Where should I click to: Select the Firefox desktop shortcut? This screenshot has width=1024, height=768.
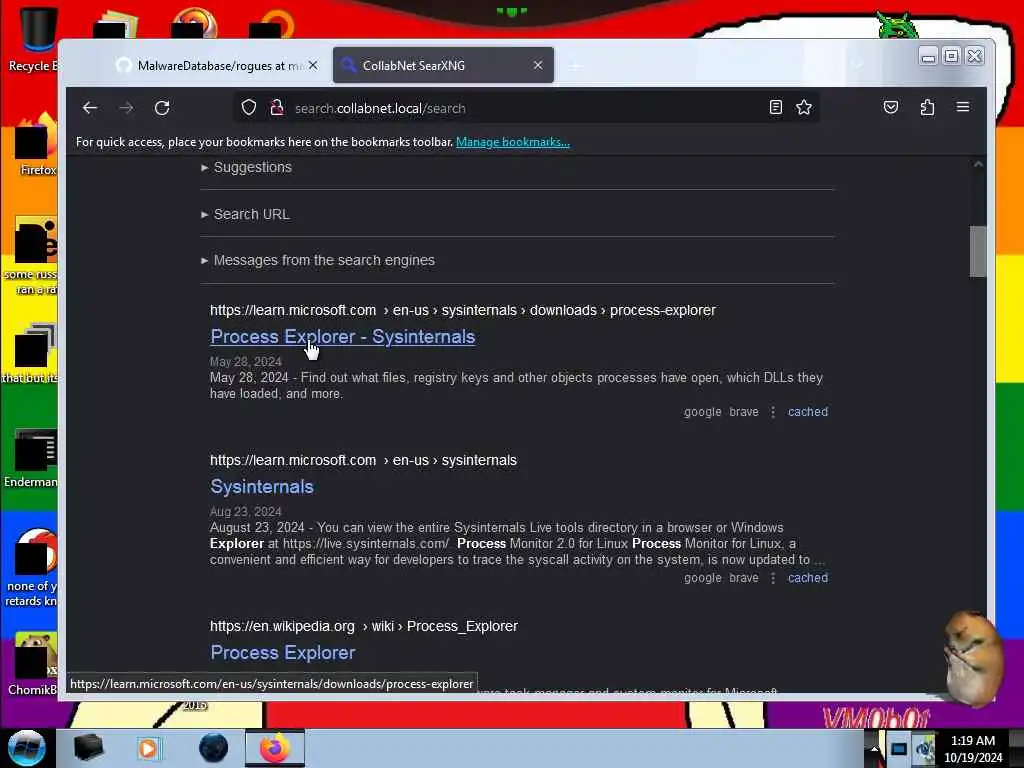coord(36,145)
